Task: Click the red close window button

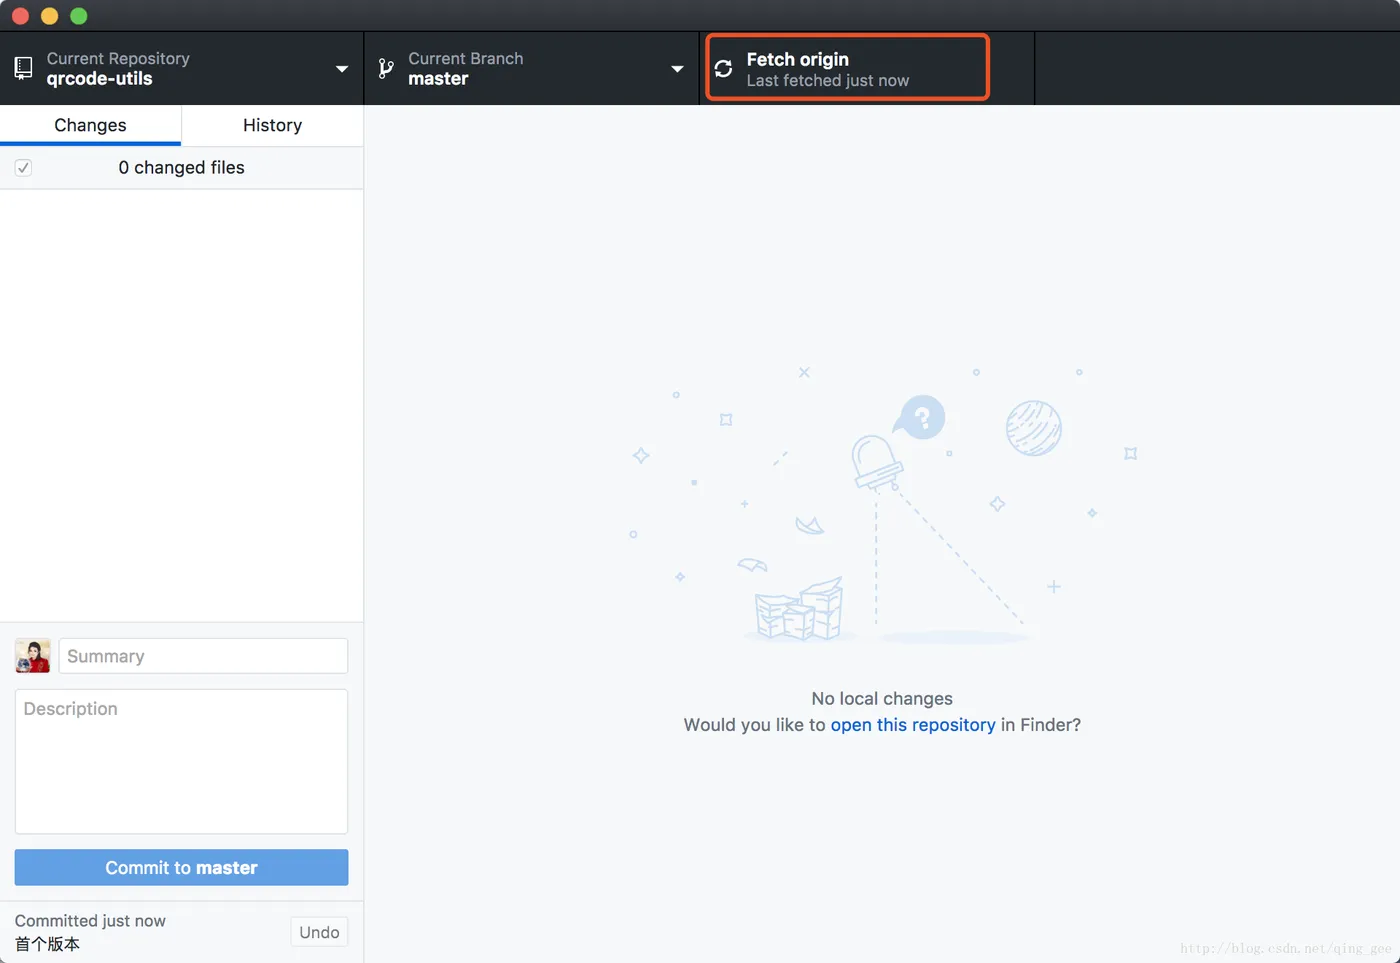Action: coord(20,16)
